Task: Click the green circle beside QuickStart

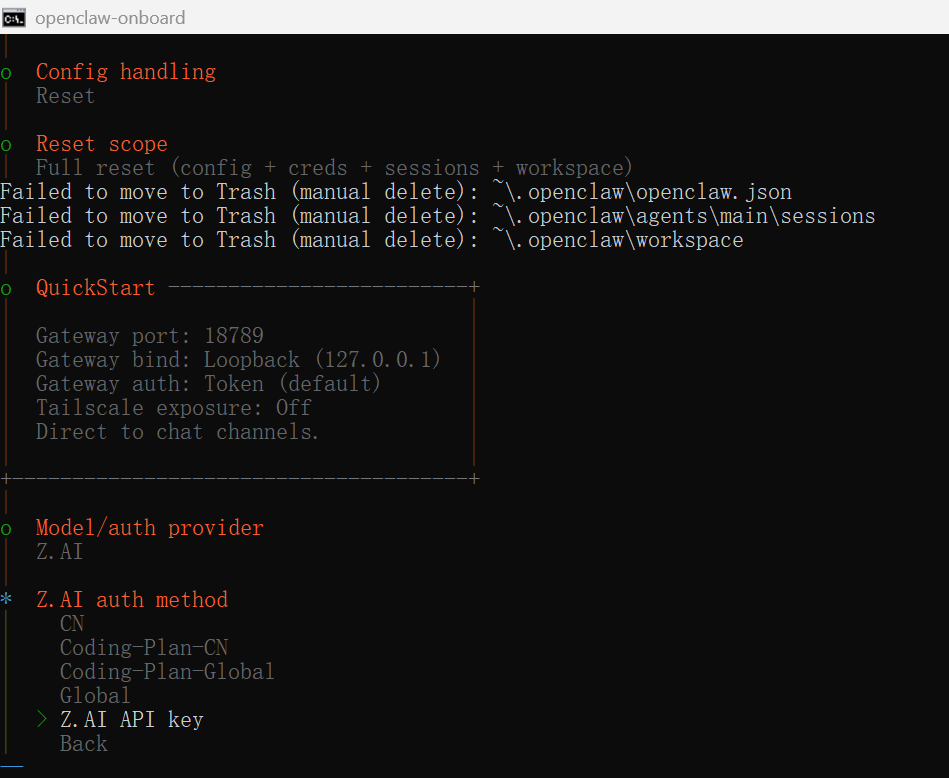Action: click(x=6, y=289)
